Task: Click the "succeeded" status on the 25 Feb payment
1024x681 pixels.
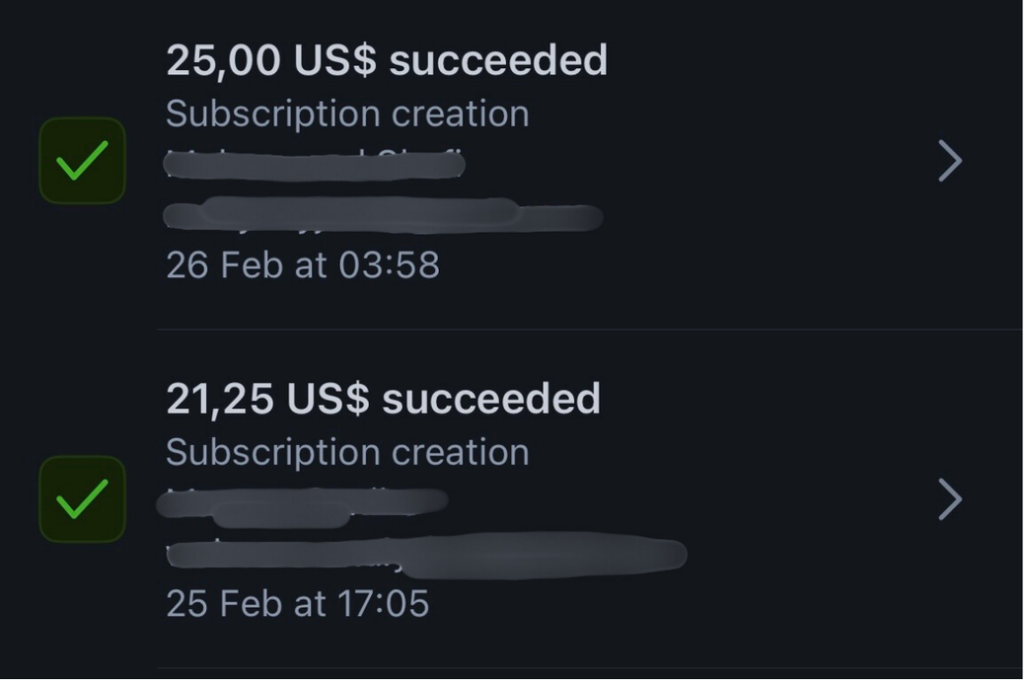Action: click(491, 400)
